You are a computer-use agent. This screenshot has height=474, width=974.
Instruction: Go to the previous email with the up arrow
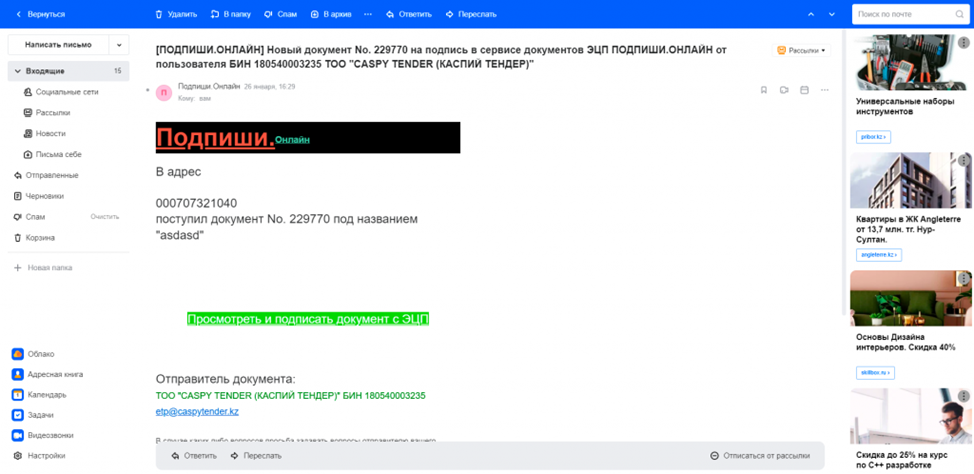(811, 14)
